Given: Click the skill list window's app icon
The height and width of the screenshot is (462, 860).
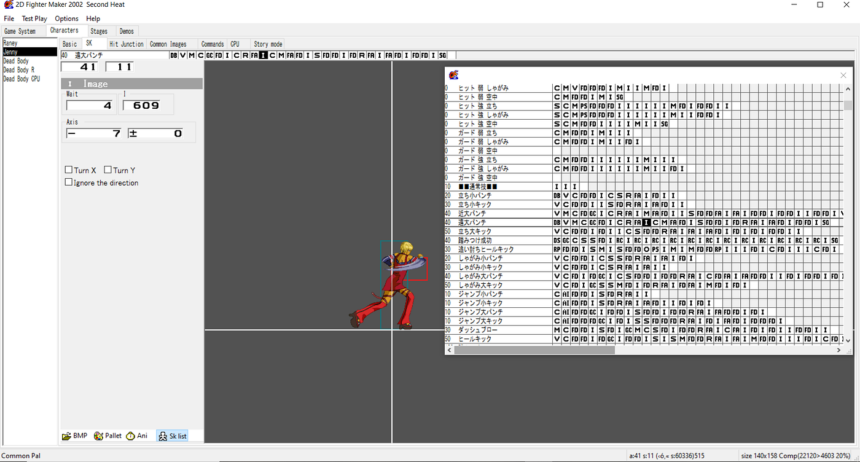Looking at the screenshot, I should point(454,75).
